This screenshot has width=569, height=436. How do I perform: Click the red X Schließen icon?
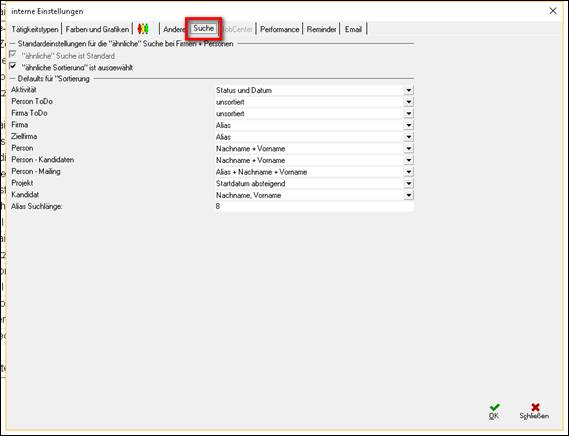[x=535, y=407]
